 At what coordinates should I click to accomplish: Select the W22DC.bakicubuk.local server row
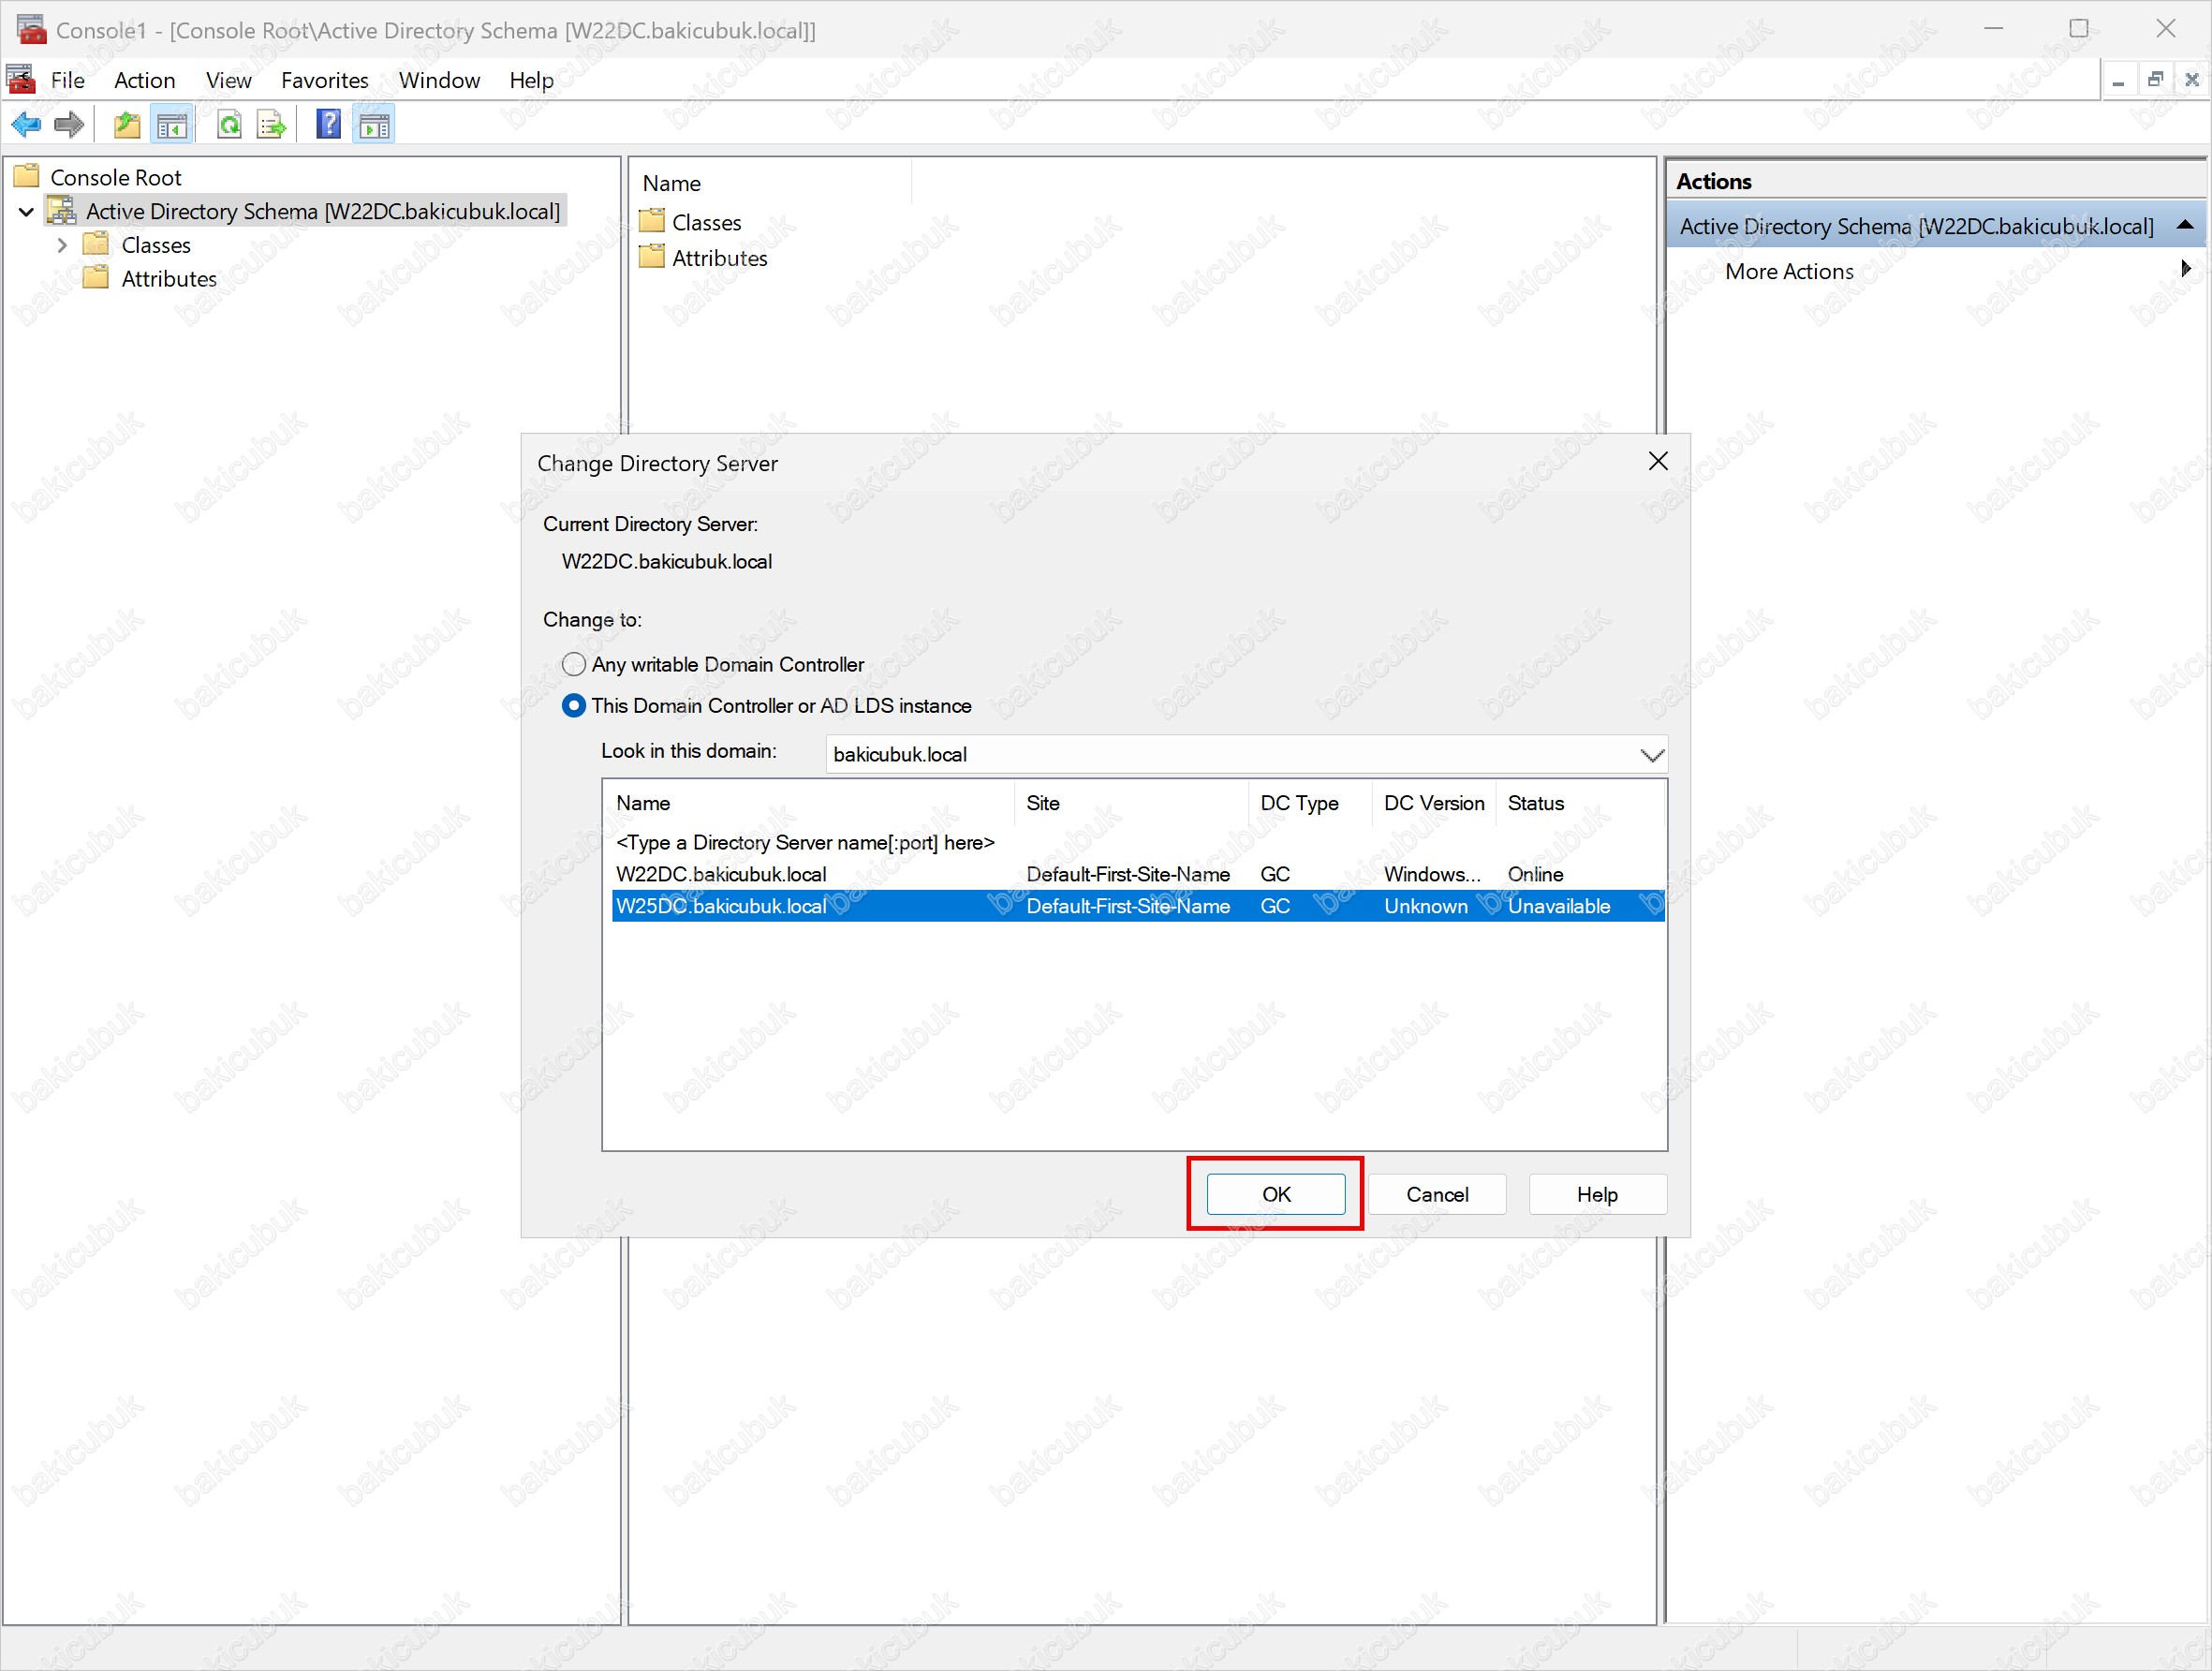pyautogui.click(x=1138, y=874)
